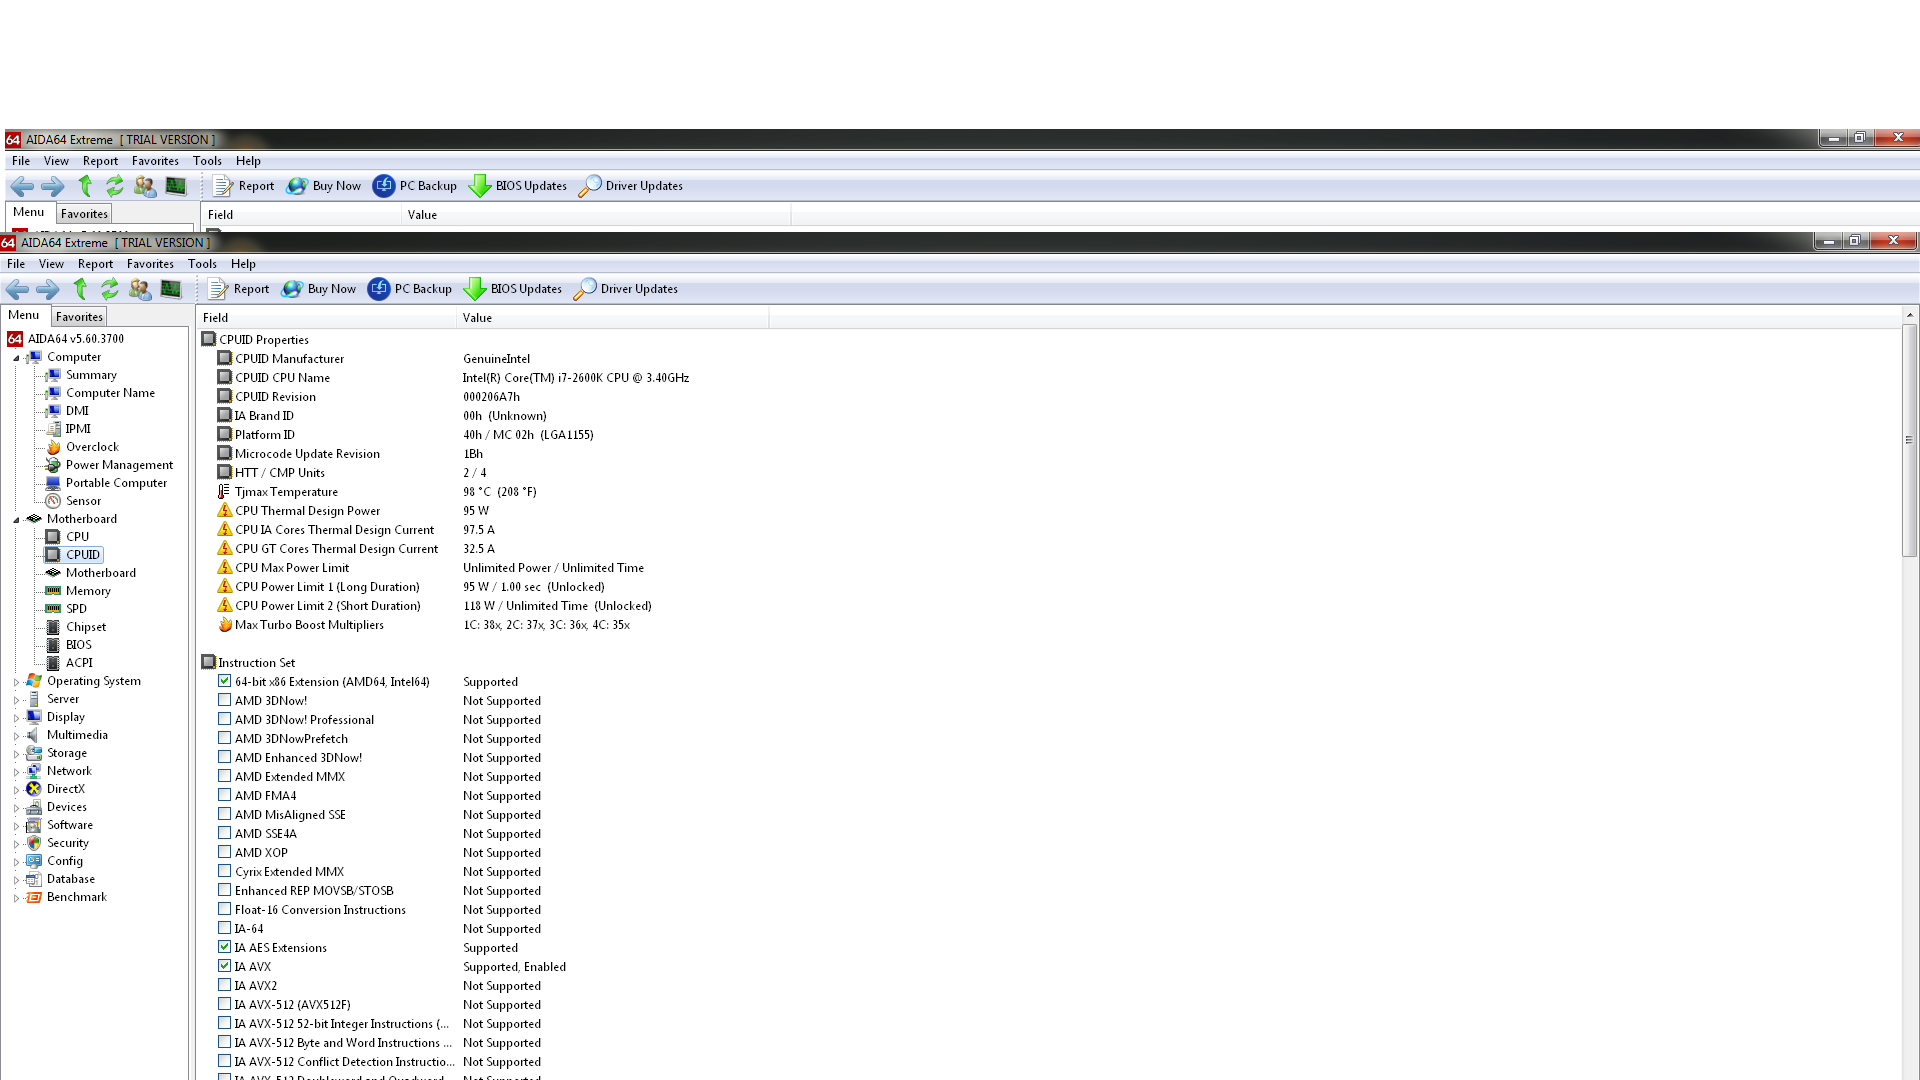Collapse the Computer tree node
The width and height of the screenshot is (1920, 1080).
pos(16,358)
